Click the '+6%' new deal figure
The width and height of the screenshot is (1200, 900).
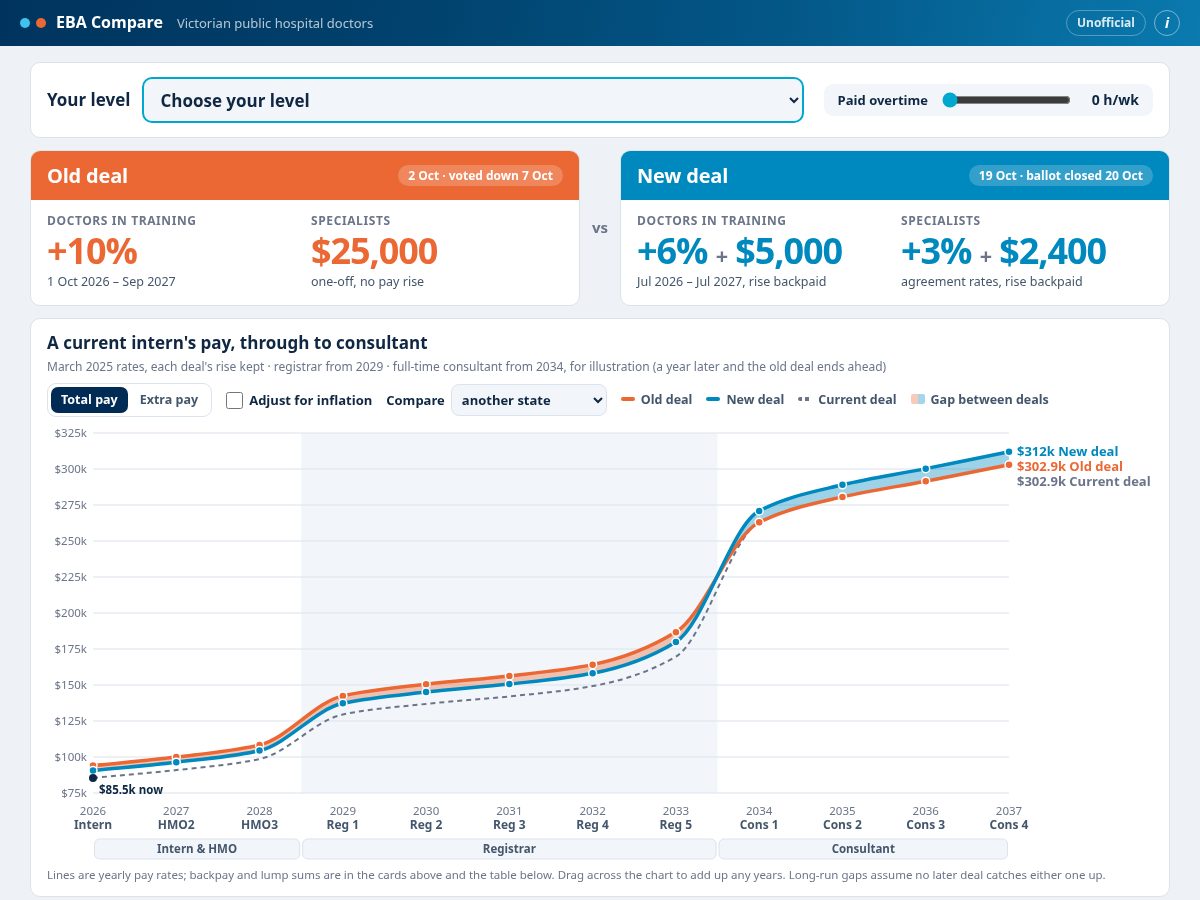pos(672,251)
